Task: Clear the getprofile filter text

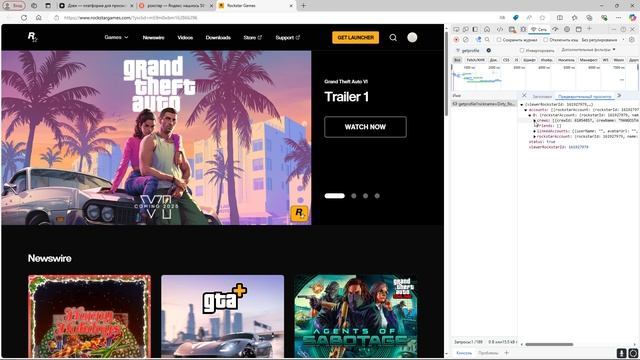Action: (489, 50)
